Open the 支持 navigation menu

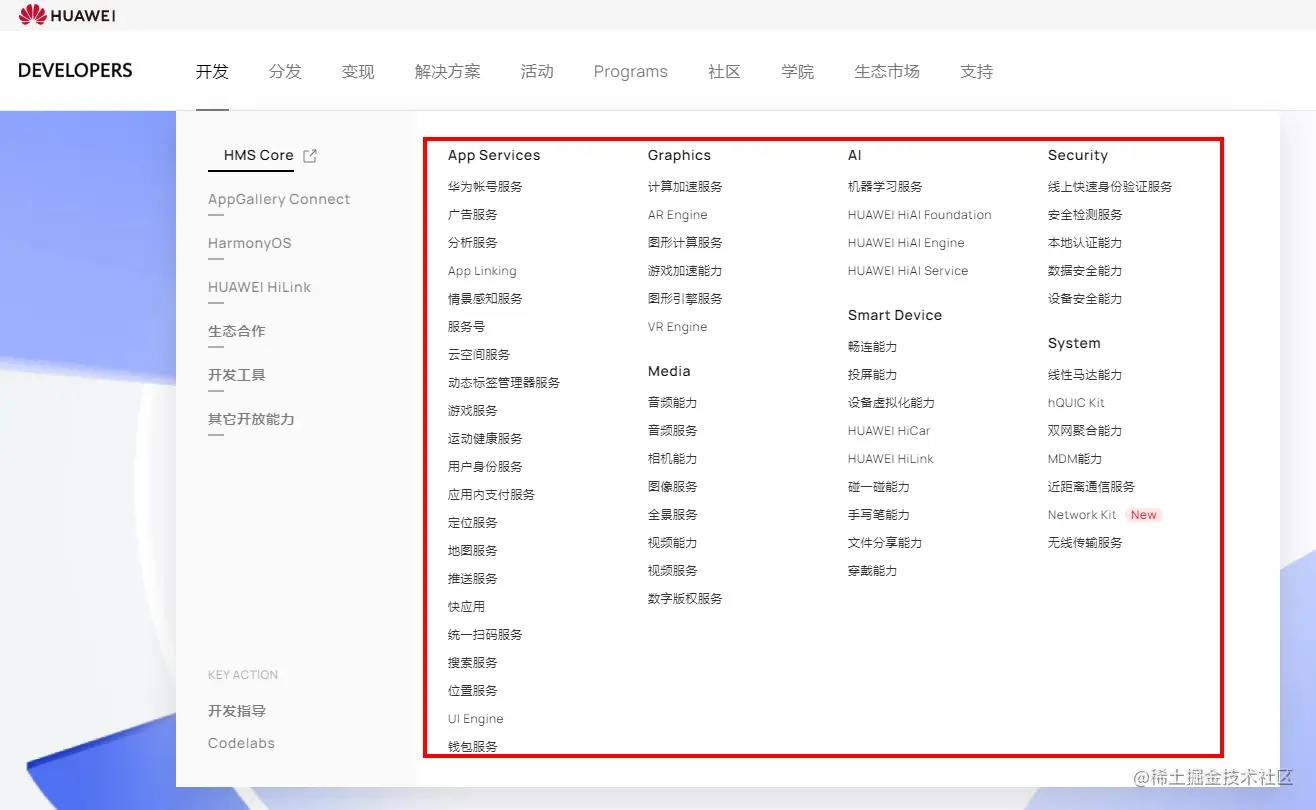[x=977, y=72]
